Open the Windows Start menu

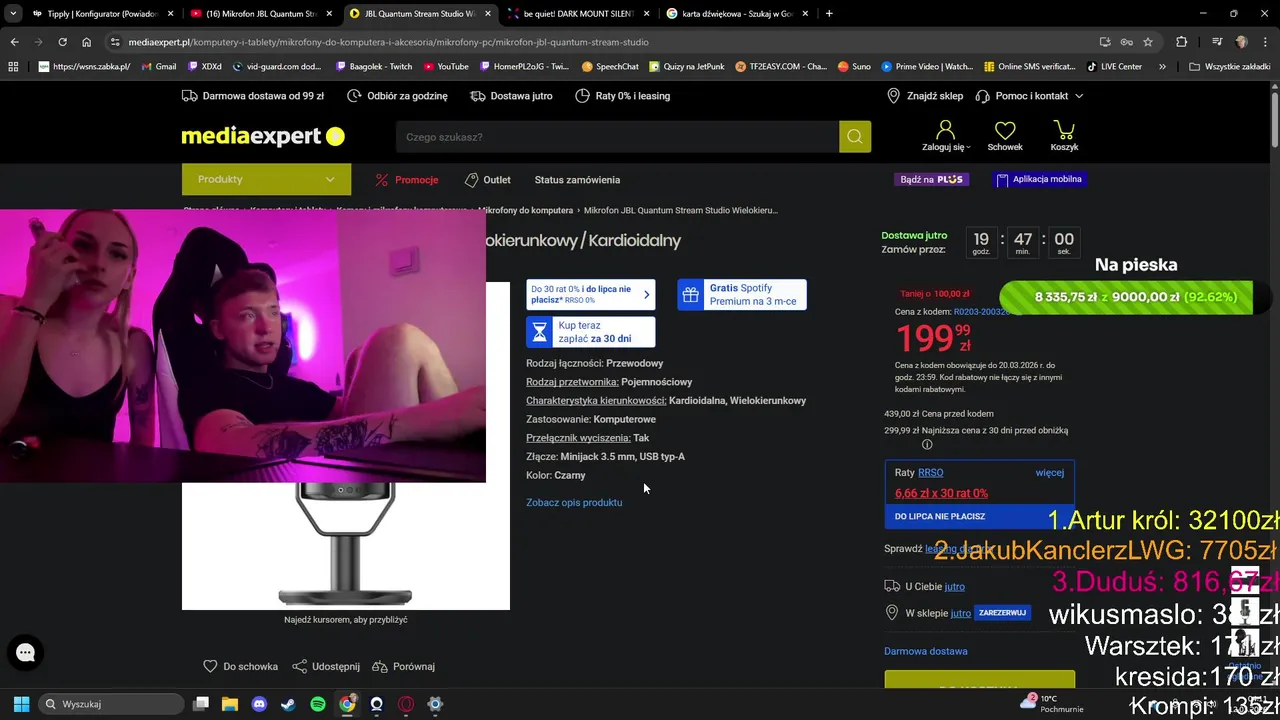tap(21, 704)
